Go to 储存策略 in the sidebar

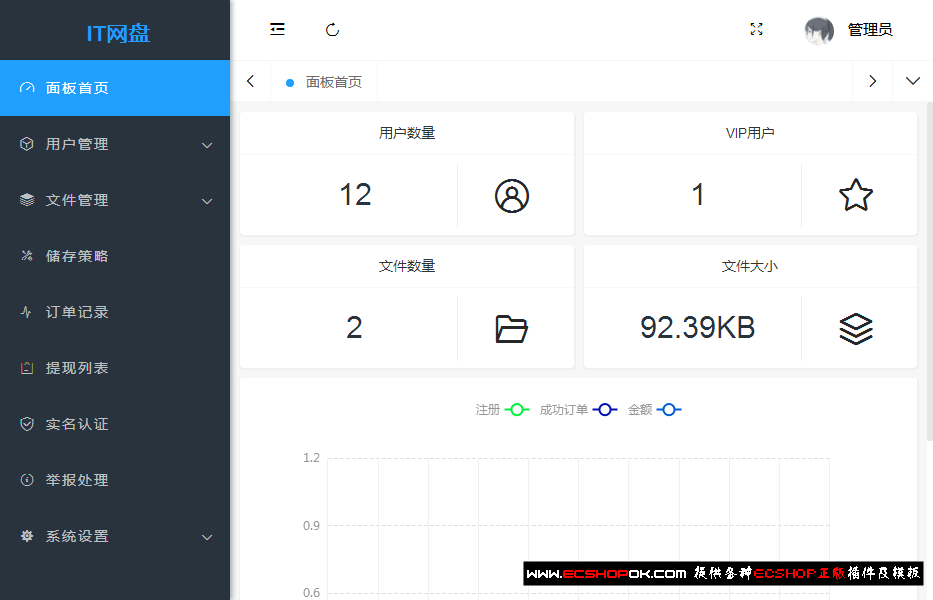(115, 256)
